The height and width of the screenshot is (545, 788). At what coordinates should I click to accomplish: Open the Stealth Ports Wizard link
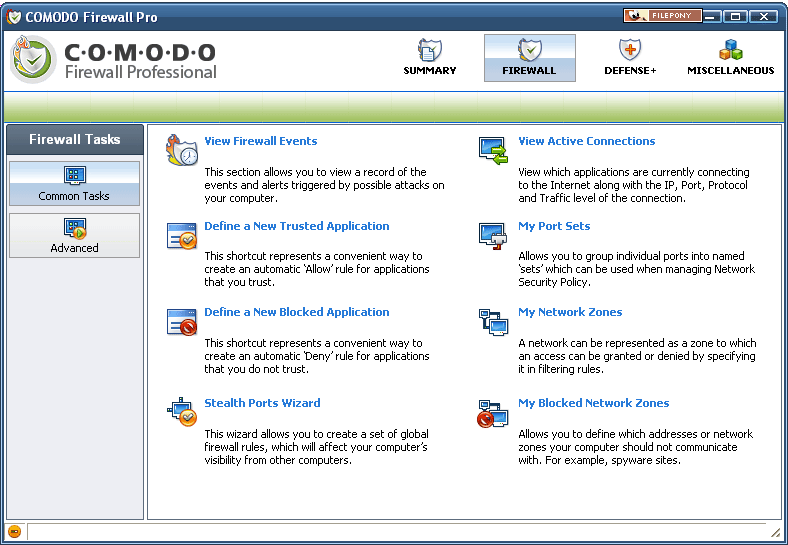(x=262, y=403)
